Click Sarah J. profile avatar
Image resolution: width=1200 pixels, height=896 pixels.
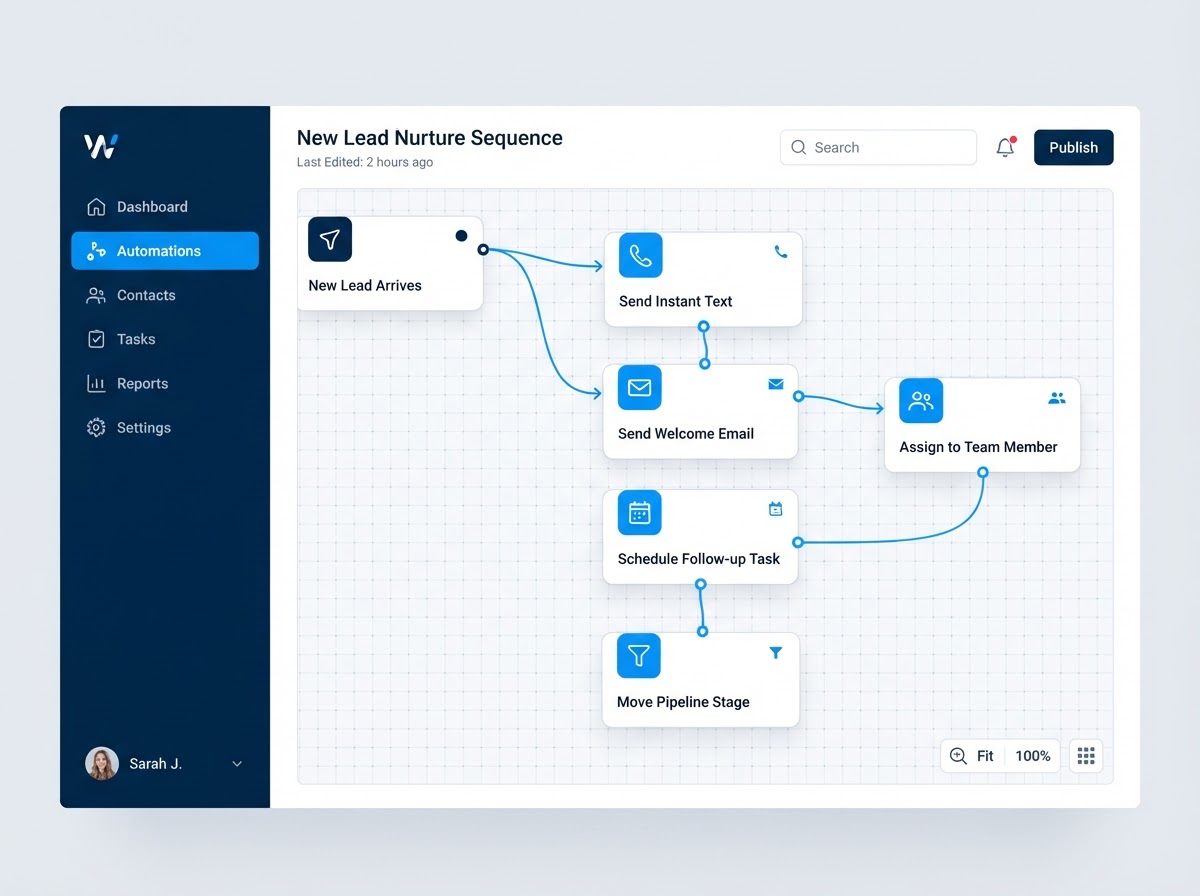102,764
